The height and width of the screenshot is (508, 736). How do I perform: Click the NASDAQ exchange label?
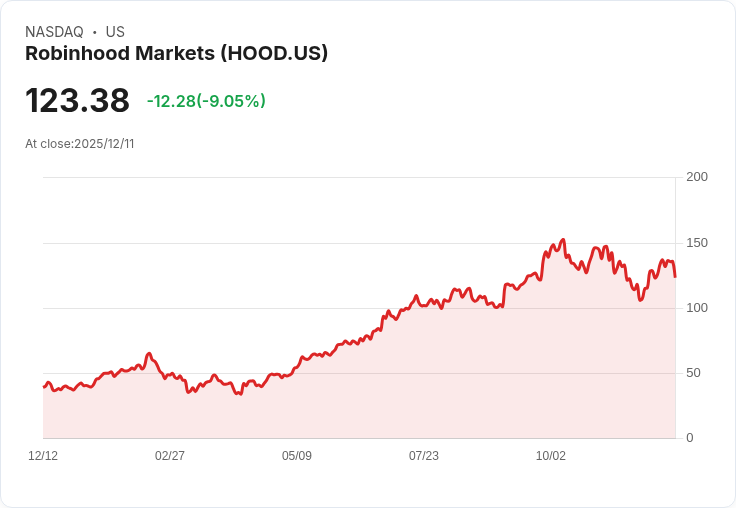point(54,32)
